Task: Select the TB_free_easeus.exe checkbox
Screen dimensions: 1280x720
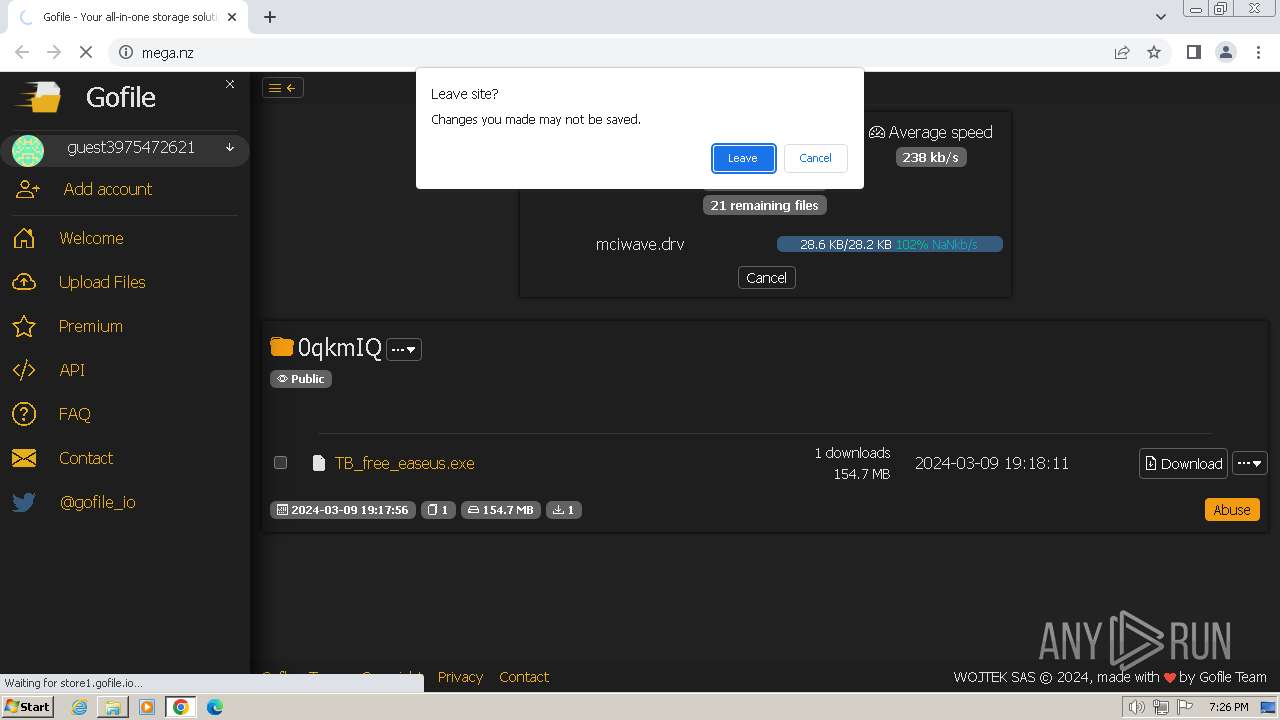Action: (280, 462)
